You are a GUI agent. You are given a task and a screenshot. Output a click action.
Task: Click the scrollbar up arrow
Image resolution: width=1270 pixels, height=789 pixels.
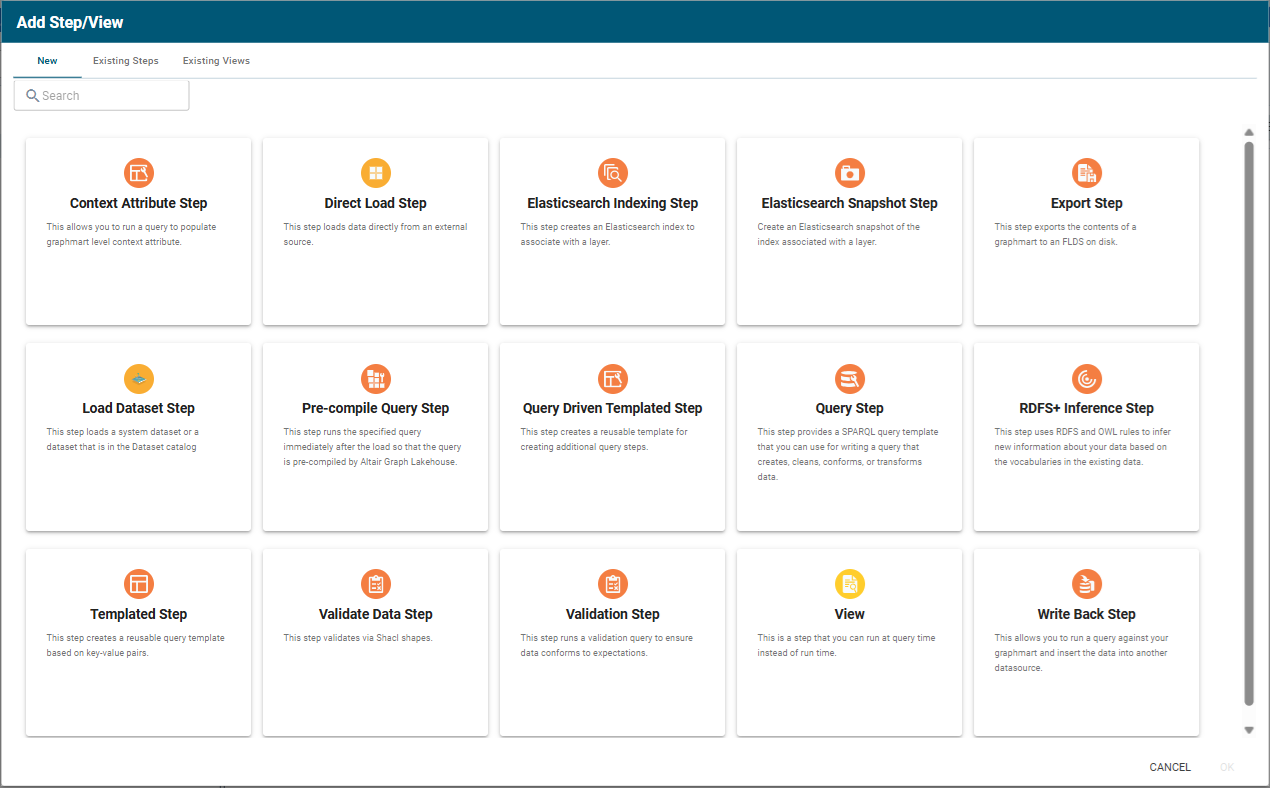[x=1248, y=133]
